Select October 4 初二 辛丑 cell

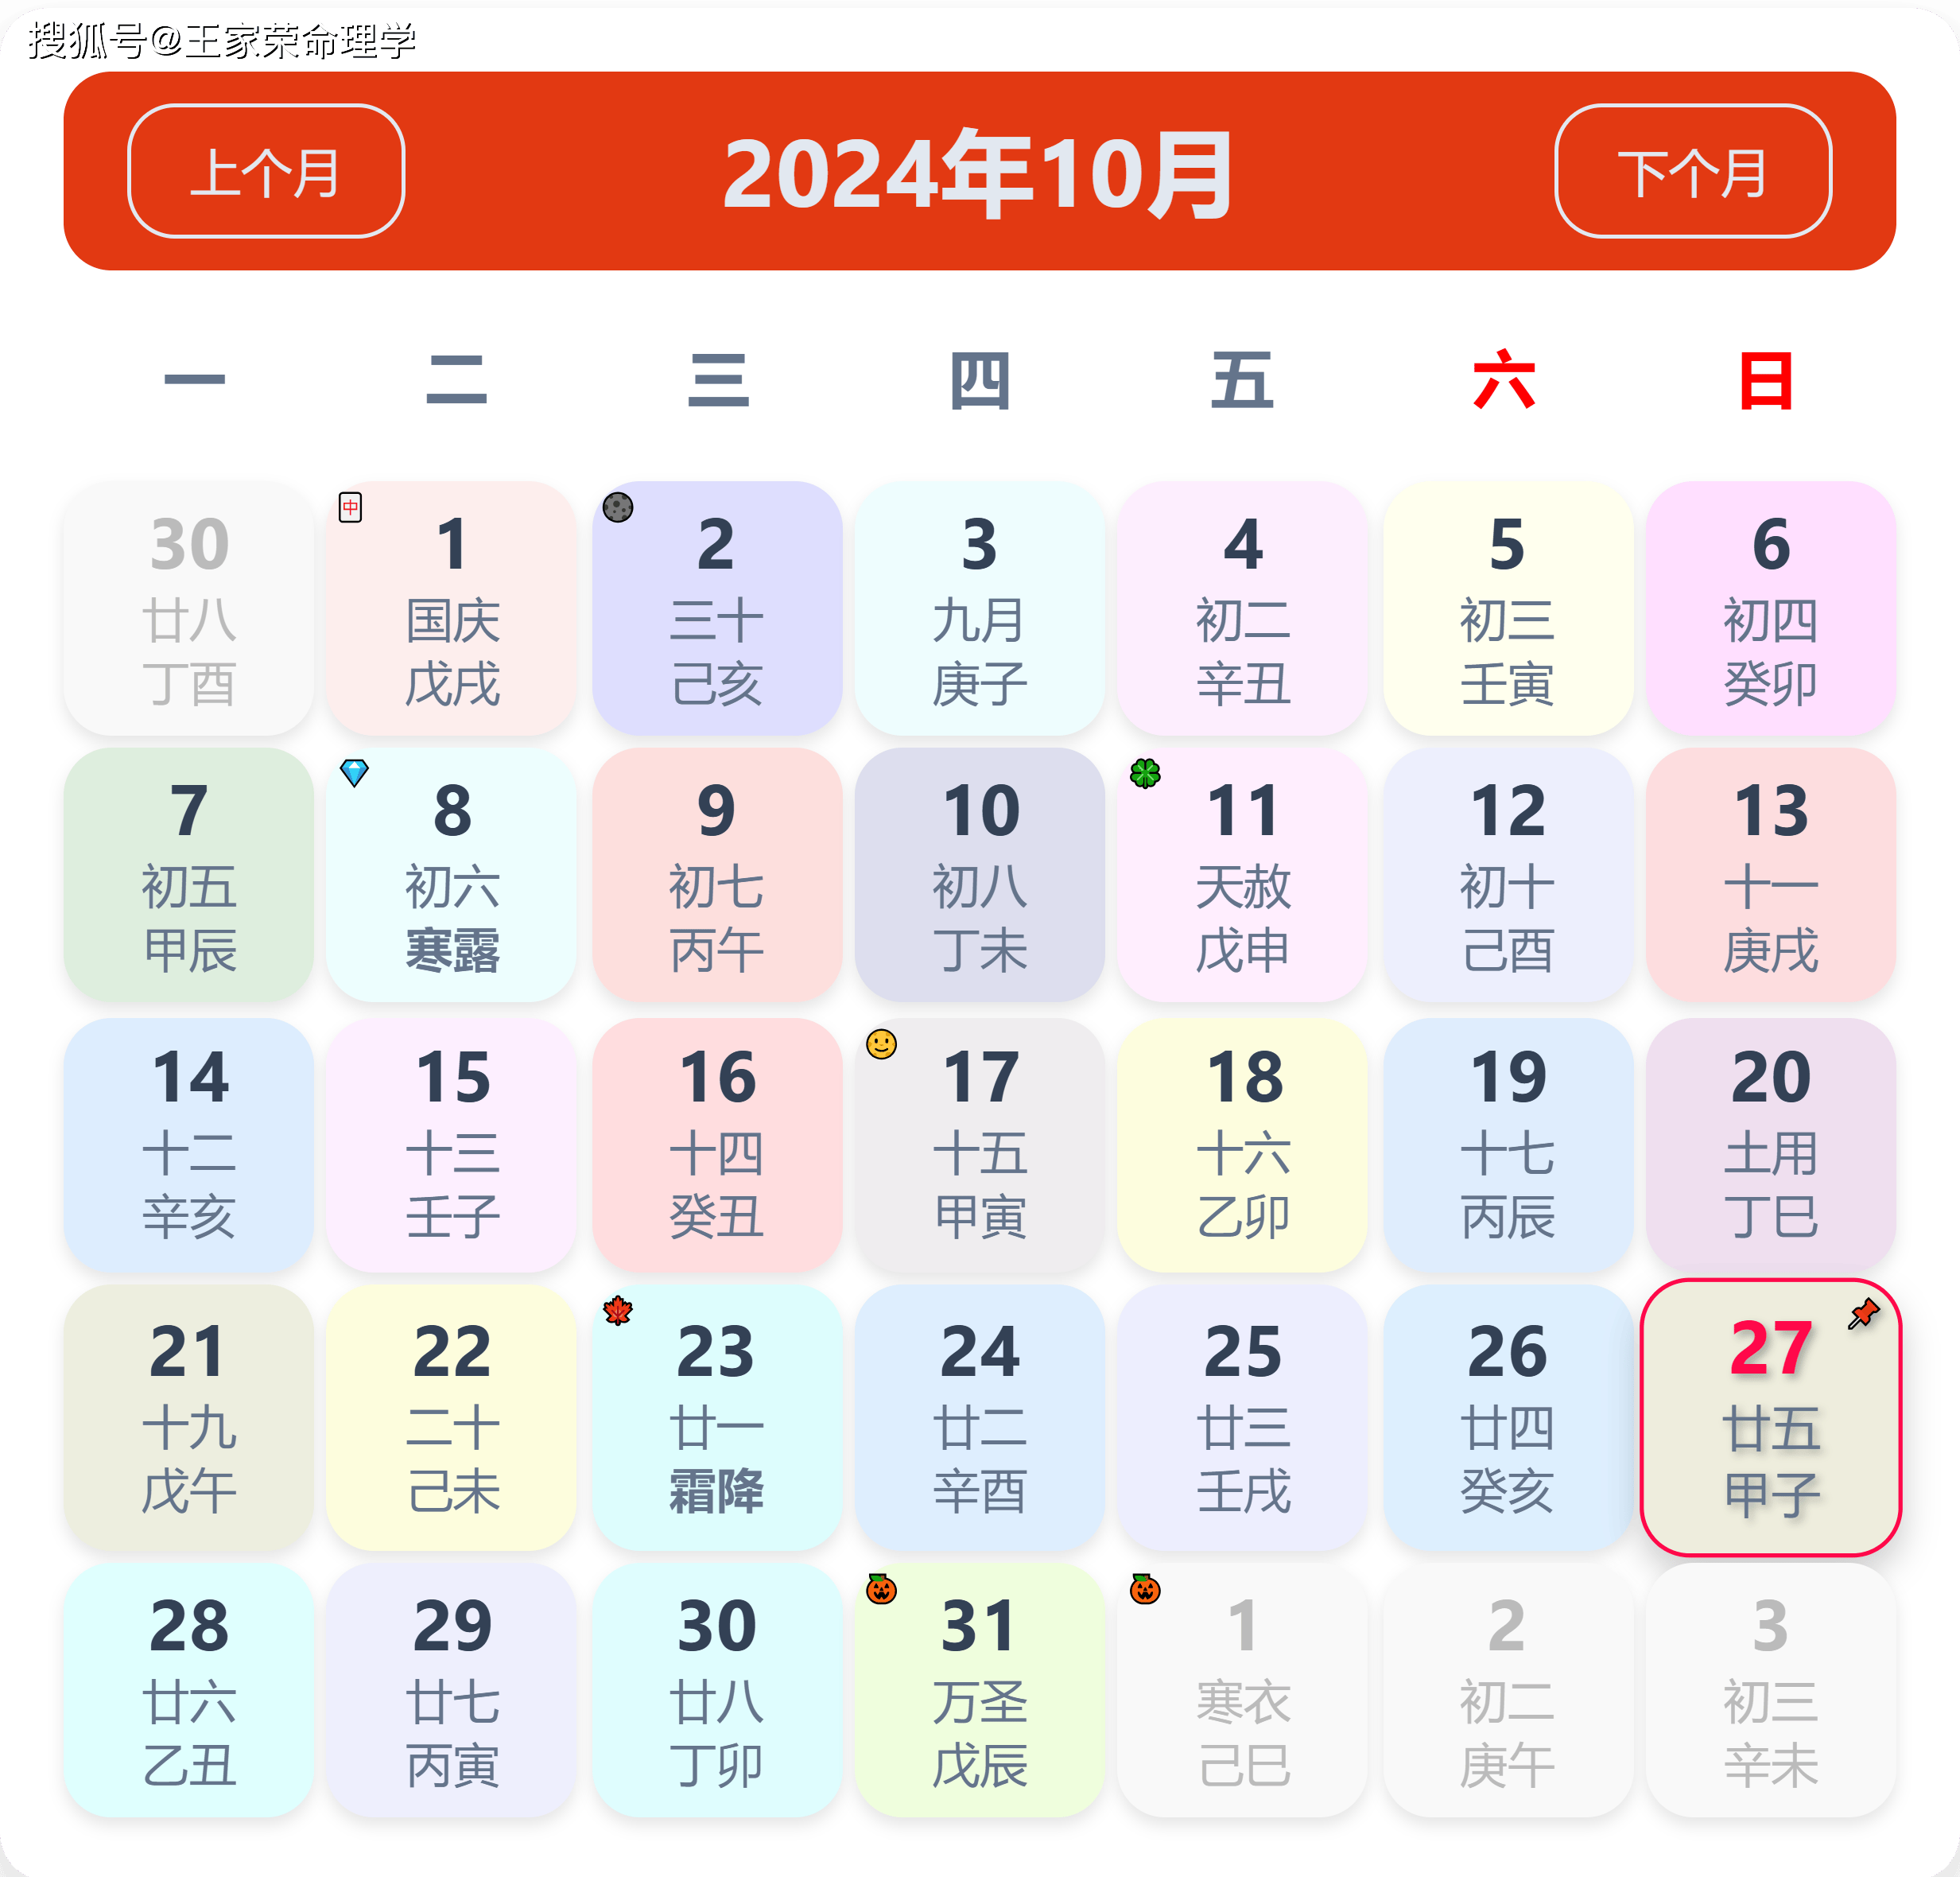coord(1243,608)
